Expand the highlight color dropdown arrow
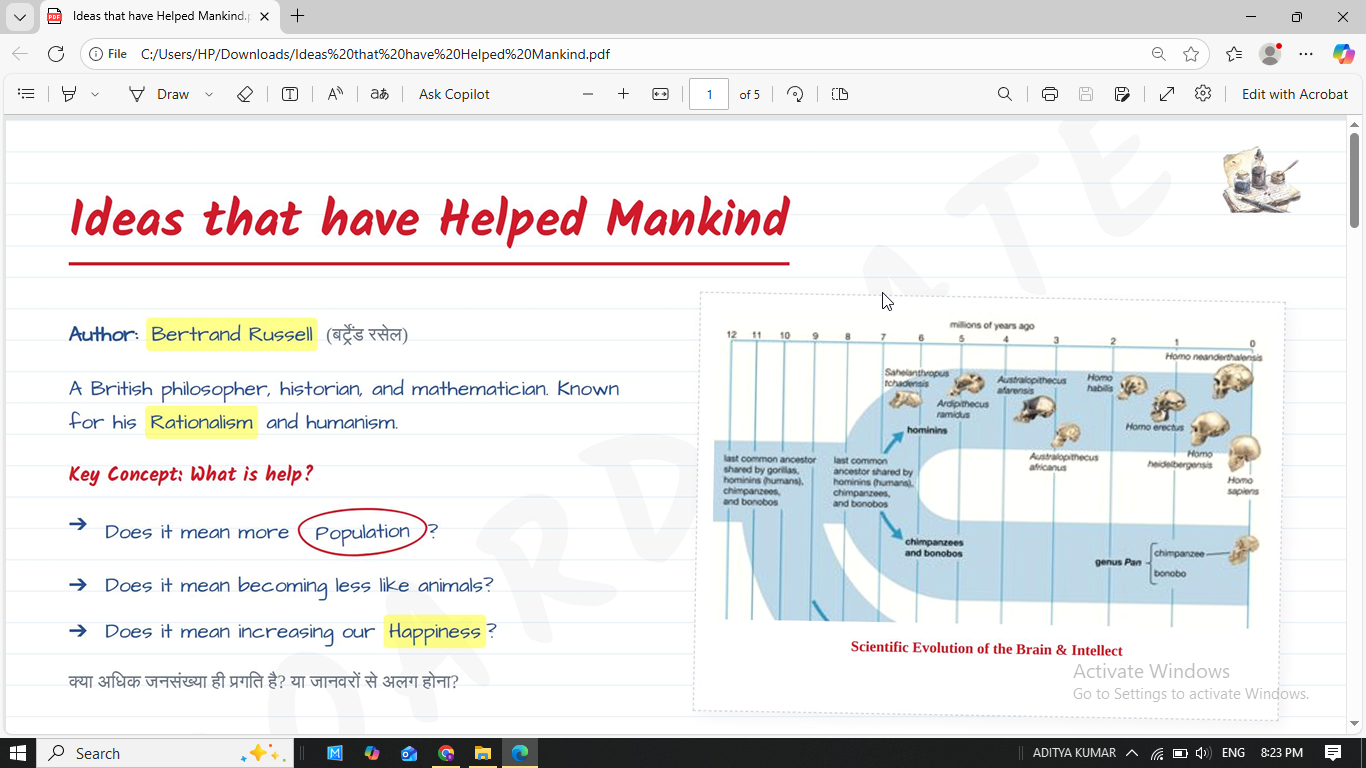The width and height of the screenshot is (1366, 768). pos(95,94)
